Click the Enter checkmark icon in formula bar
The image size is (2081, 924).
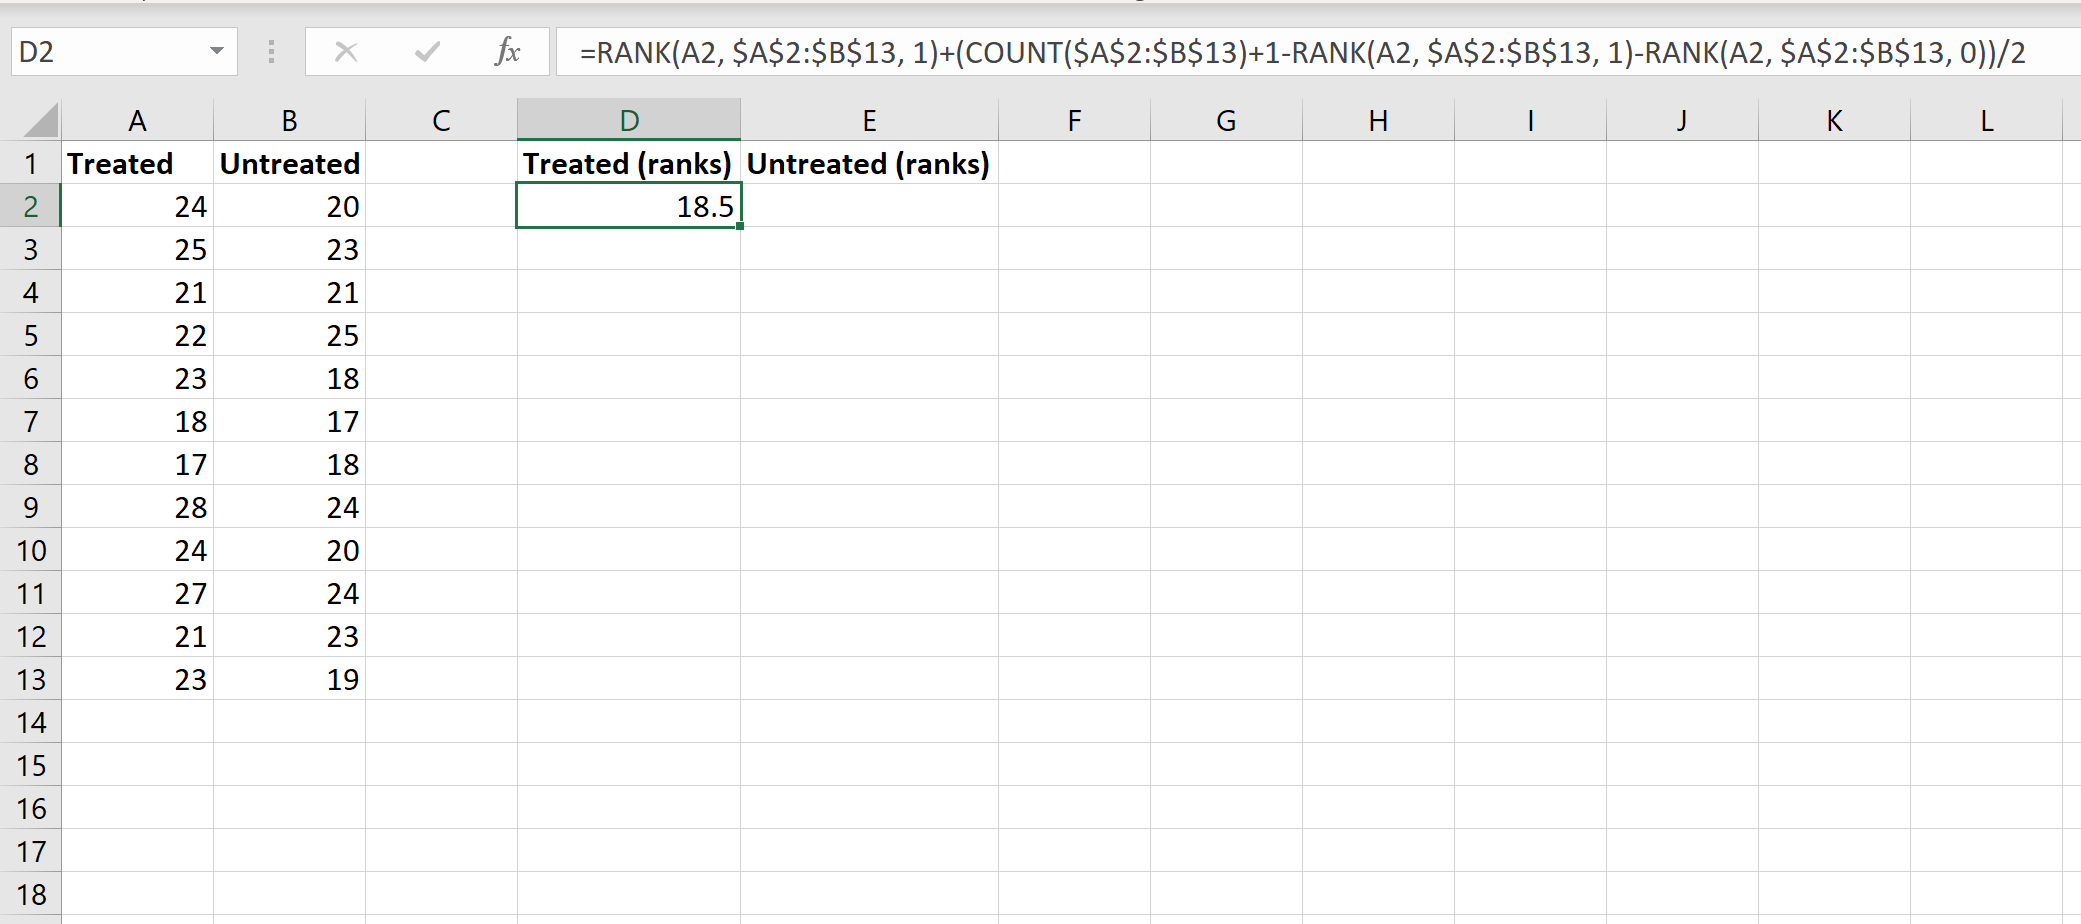428,52
